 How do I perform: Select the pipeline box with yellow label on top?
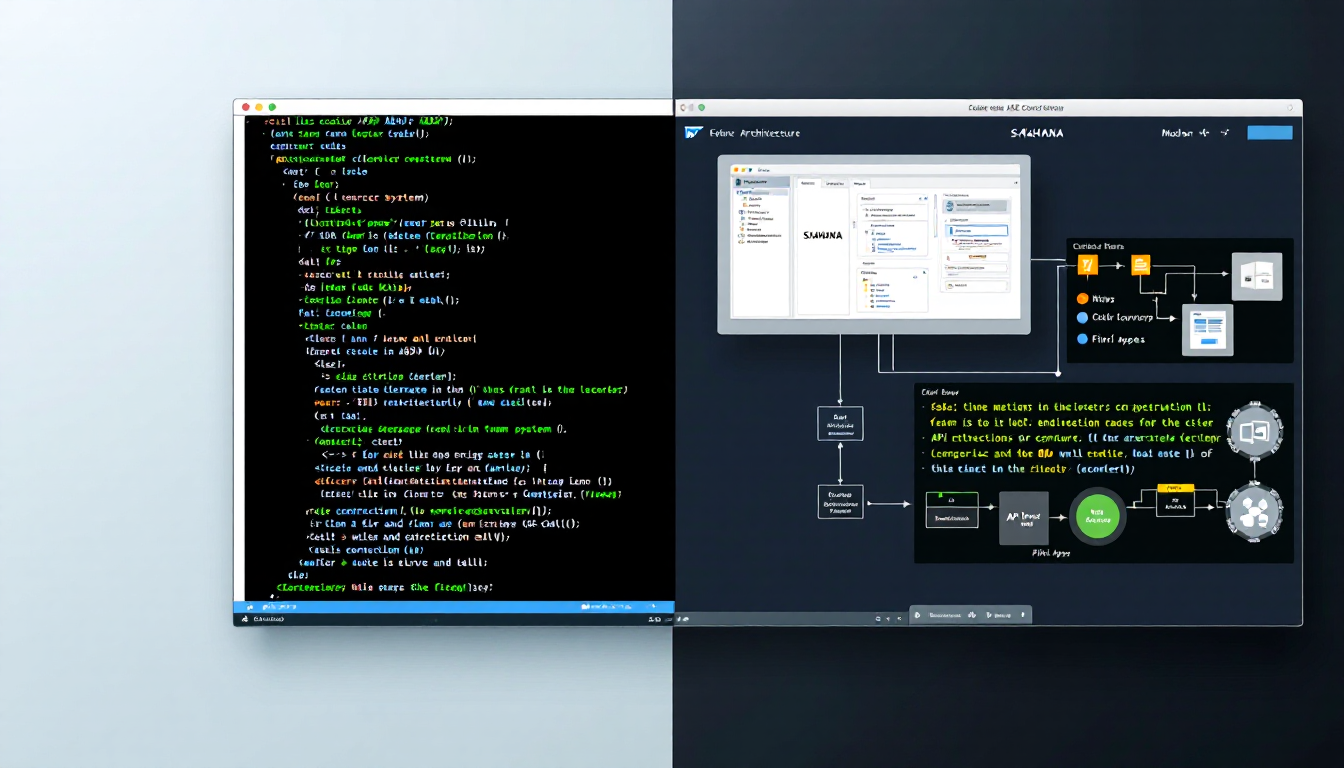pos(1175,502)
